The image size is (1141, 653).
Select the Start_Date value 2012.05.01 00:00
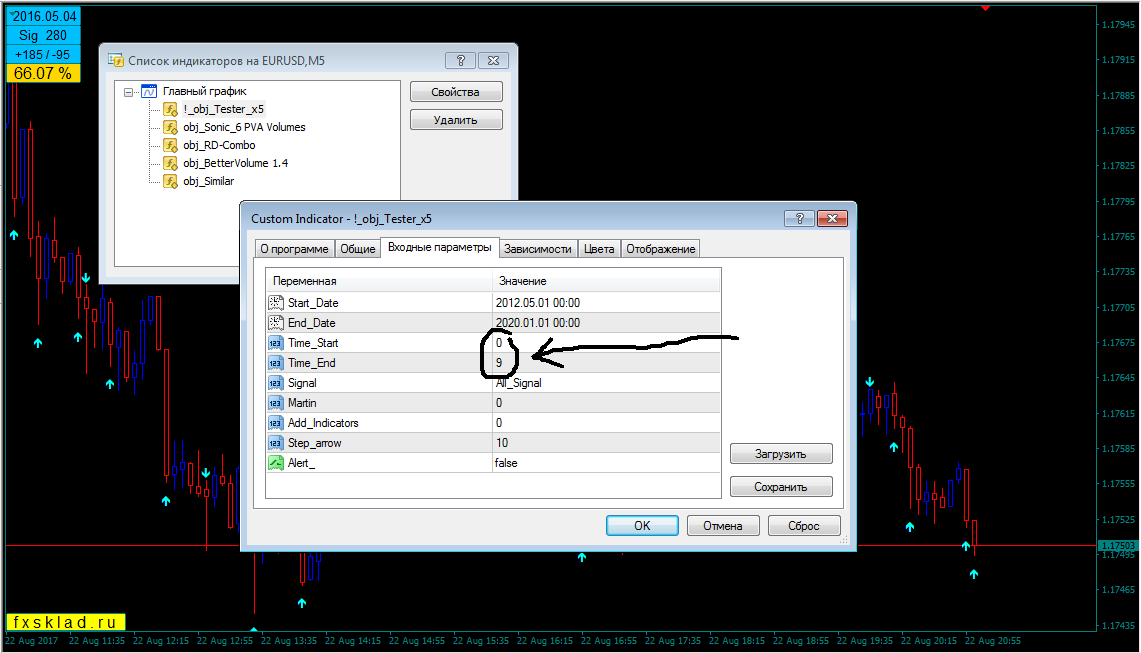607,303
